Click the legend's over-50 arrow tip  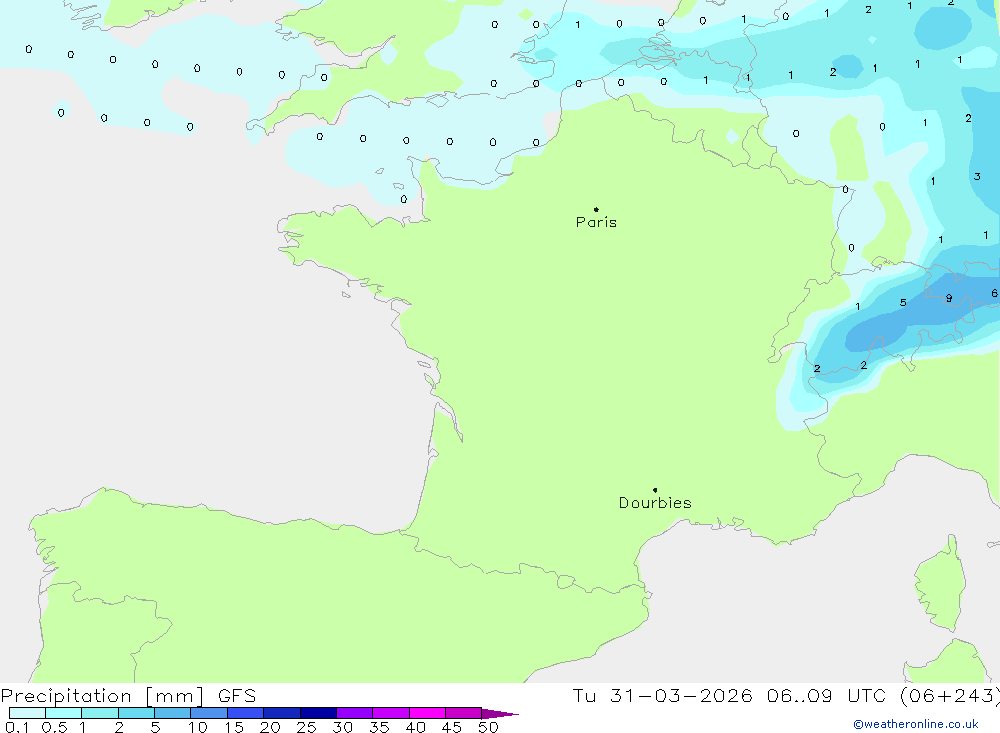[x=501, y=713]
